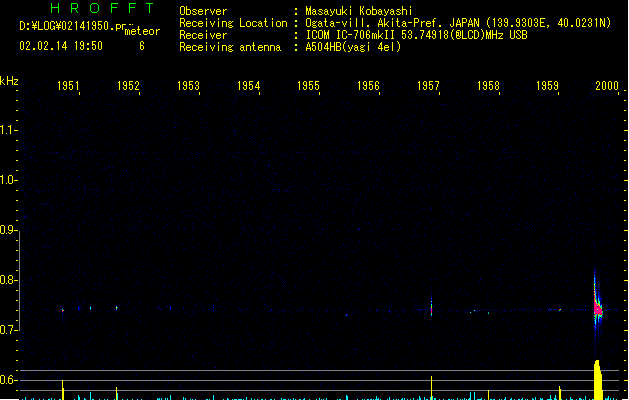Image resolution: width=629 pixels, height=400 pixels.
Task: Select antenna text A504HB(yagi 4el)
Action: tap(353, 47)
